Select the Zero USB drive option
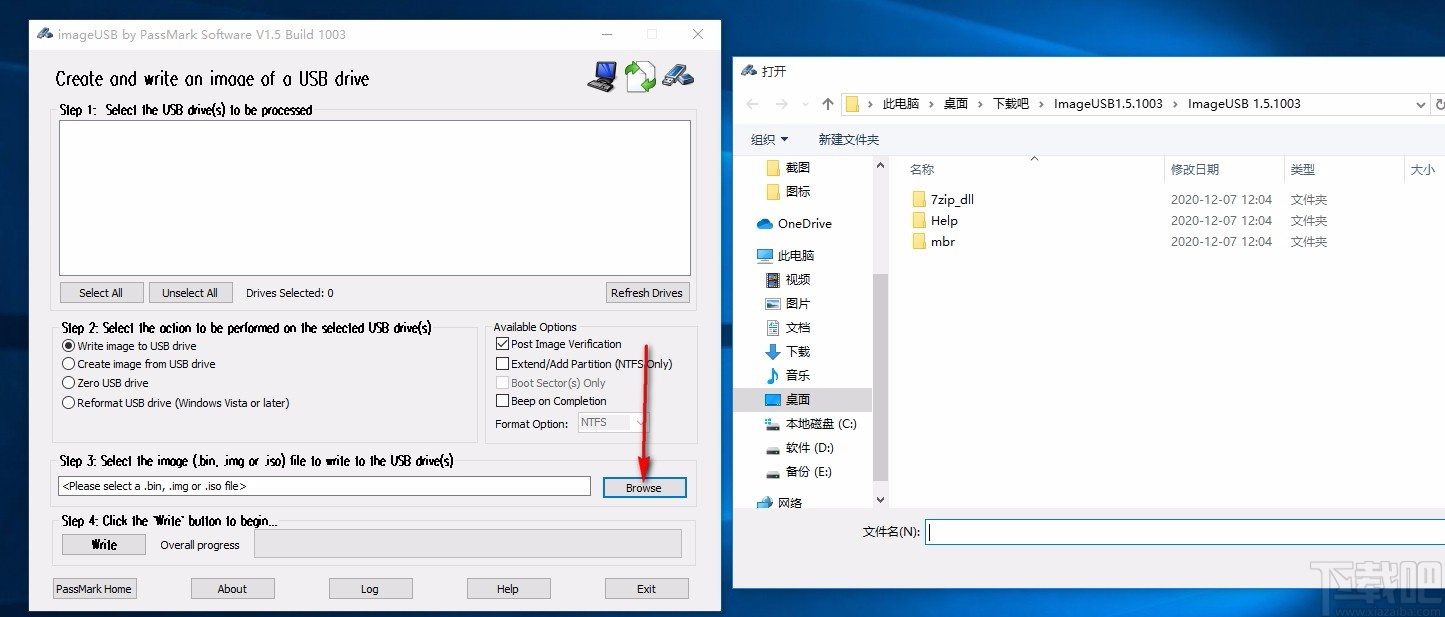 coord(68,382)
